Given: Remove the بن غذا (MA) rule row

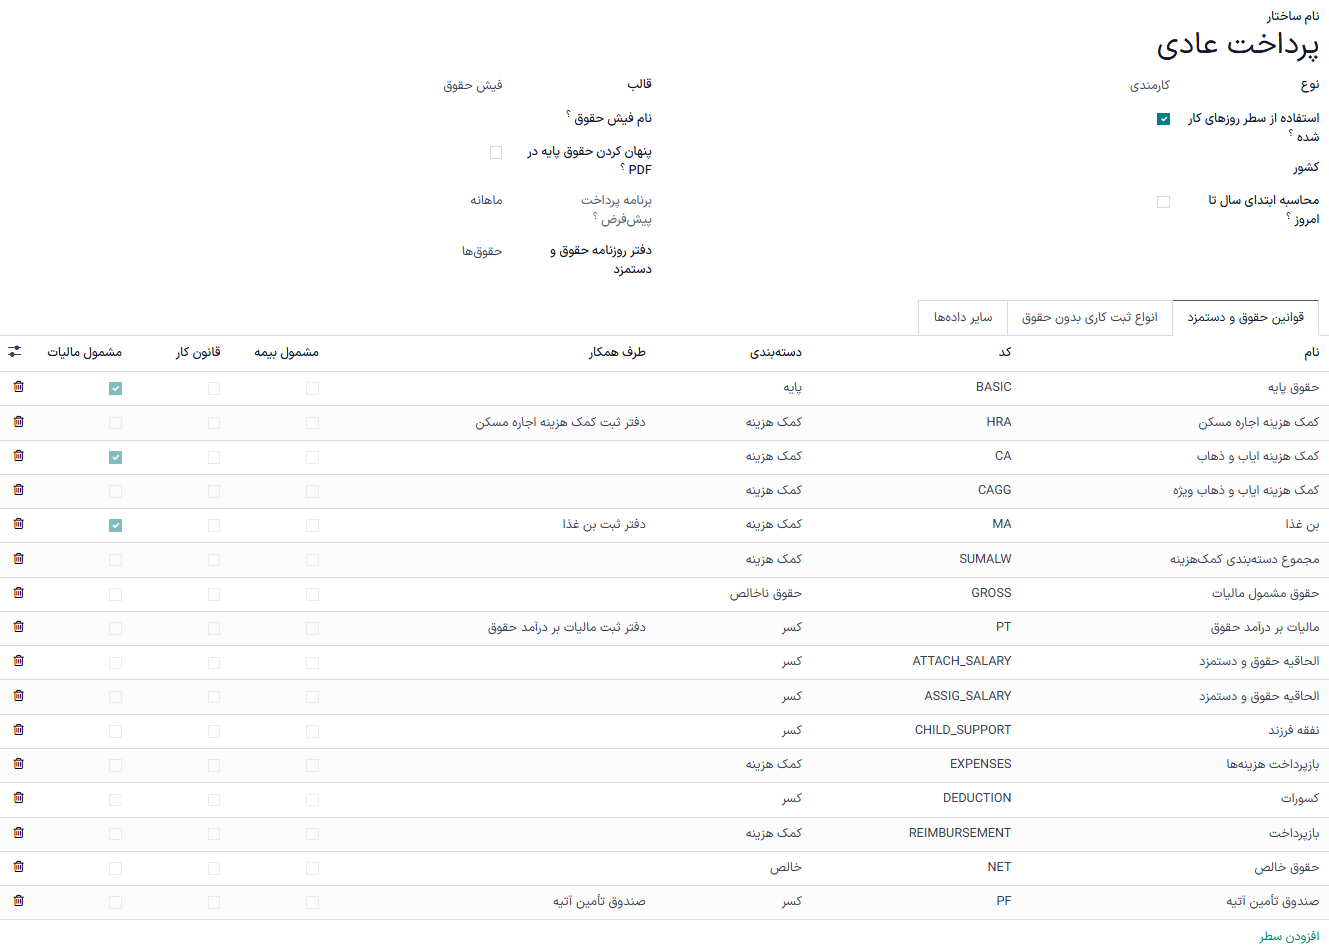Looking at the screenshot, I should (x=18, y=524).
